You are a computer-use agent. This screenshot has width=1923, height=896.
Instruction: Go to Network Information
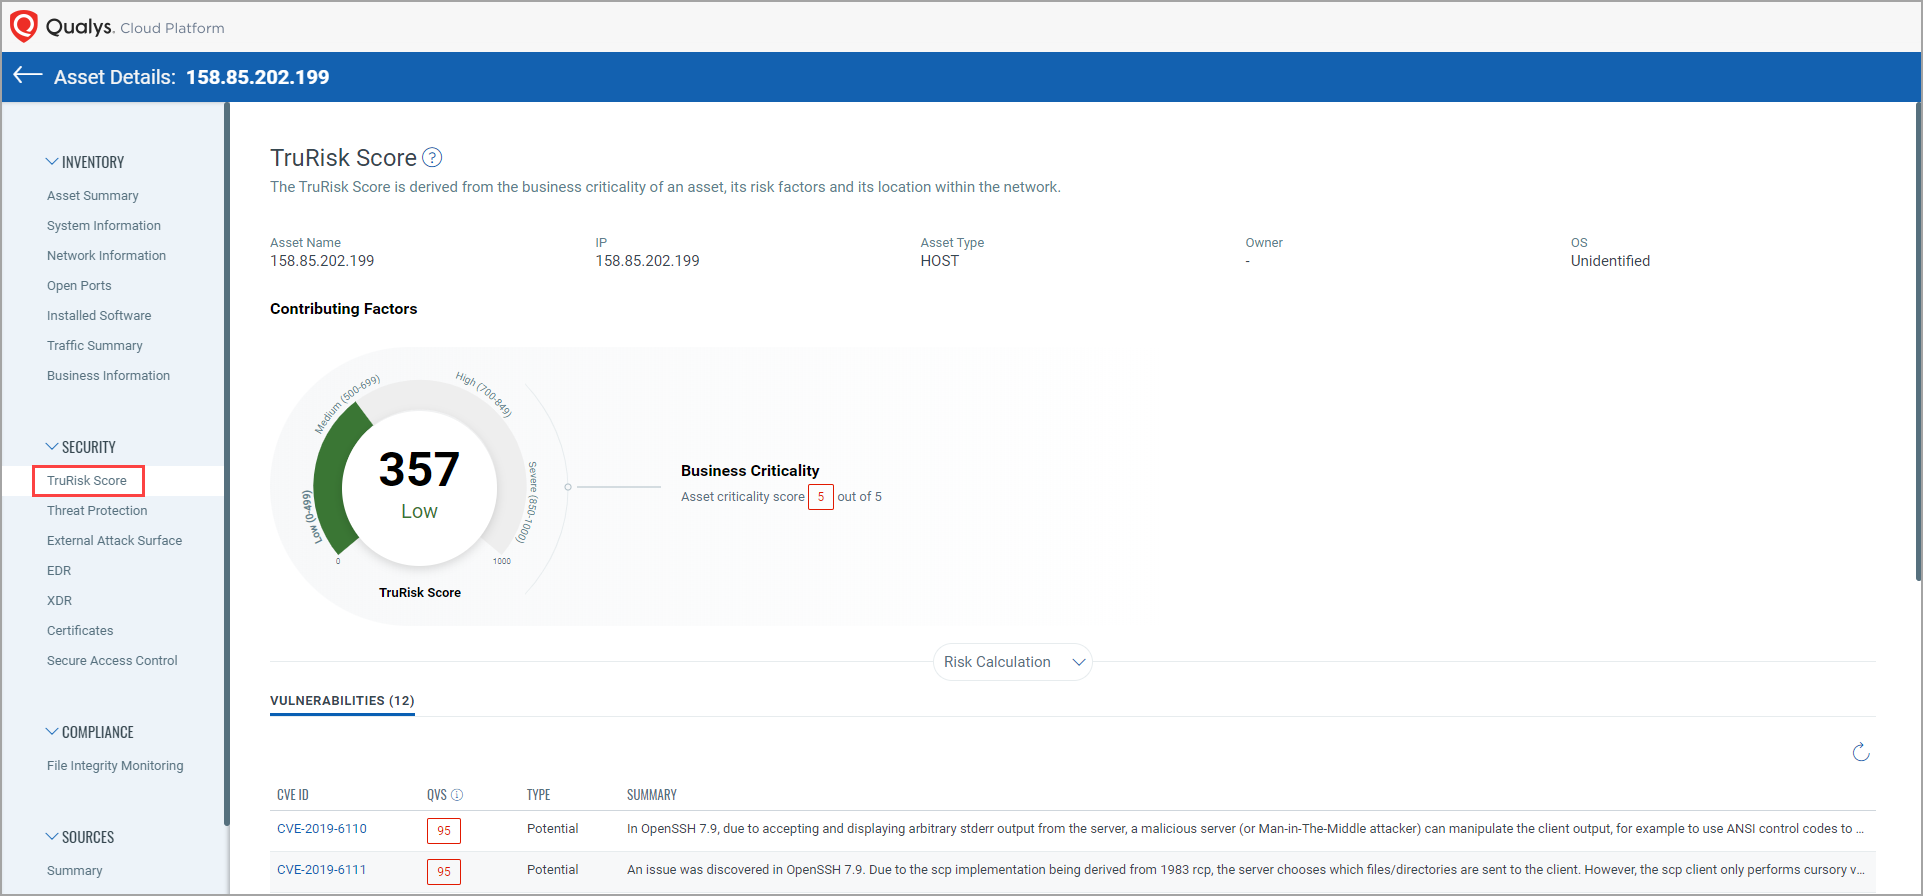click(x=106, y=256)
